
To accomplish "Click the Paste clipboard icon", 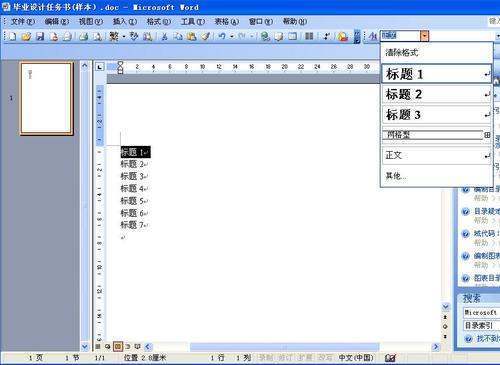I will pyautogui.click(x=192, y=36).
